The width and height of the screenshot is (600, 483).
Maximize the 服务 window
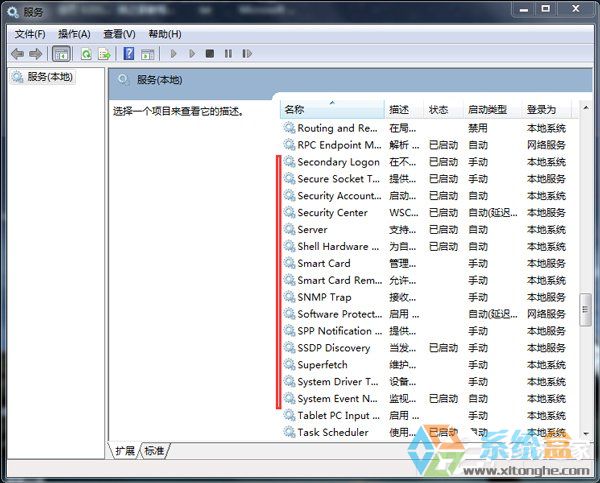546,9
